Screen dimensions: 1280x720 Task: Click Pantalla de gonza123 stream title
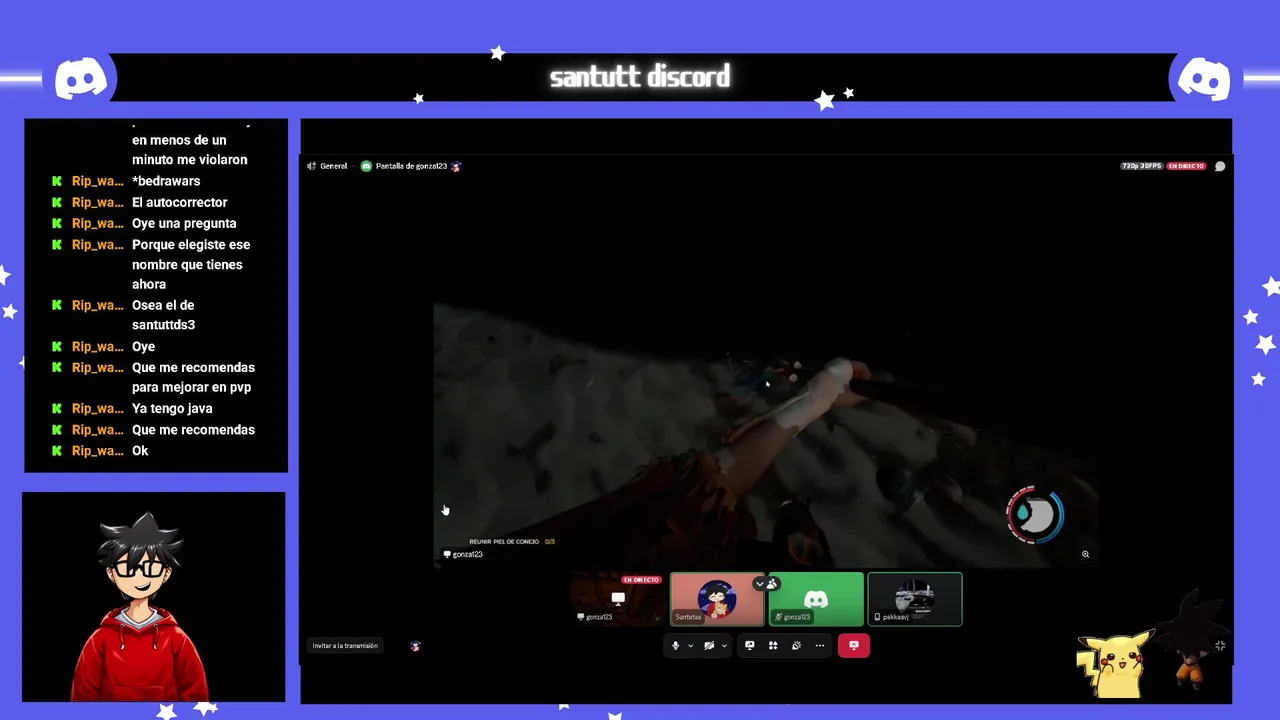(411, 166)
